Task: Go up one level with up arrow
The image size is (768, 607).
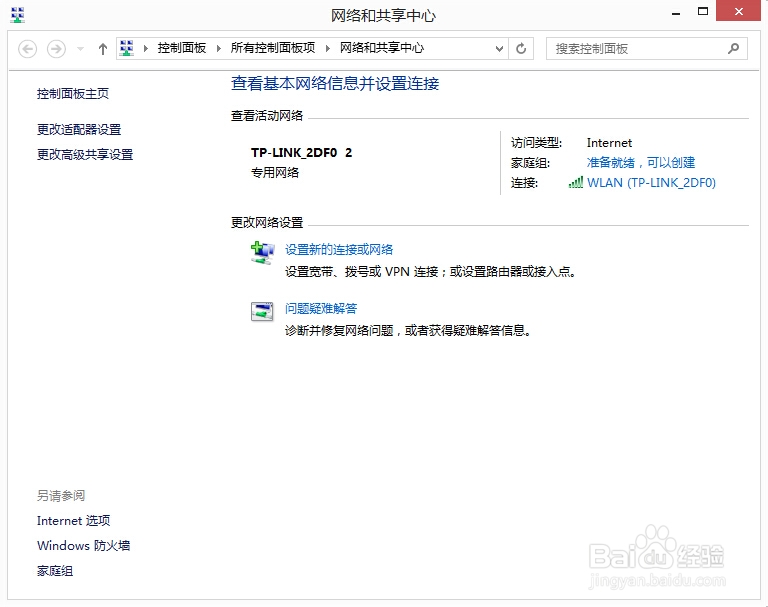Action: coord(102,49)
